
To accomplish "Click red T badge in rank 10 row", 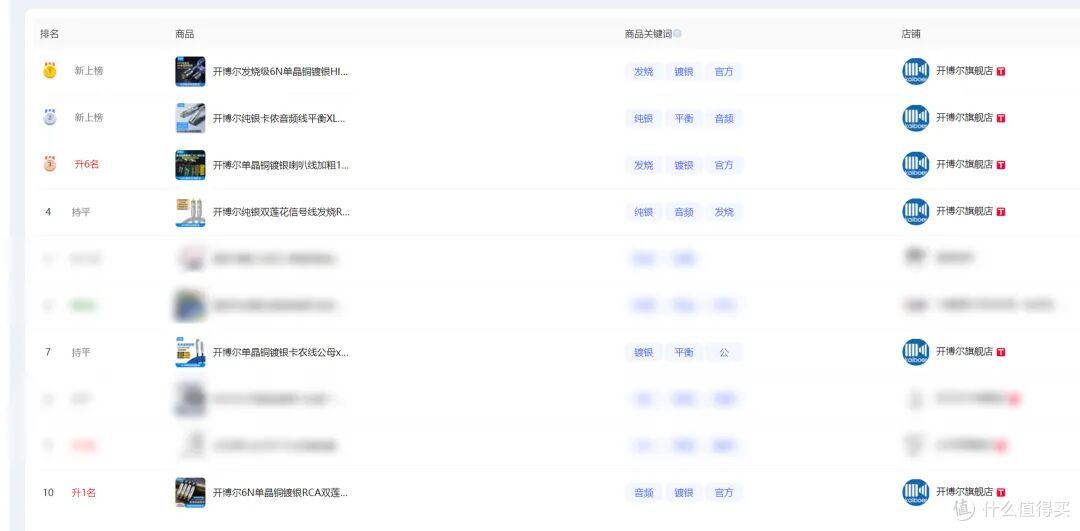I will [x=1001, y=492].
